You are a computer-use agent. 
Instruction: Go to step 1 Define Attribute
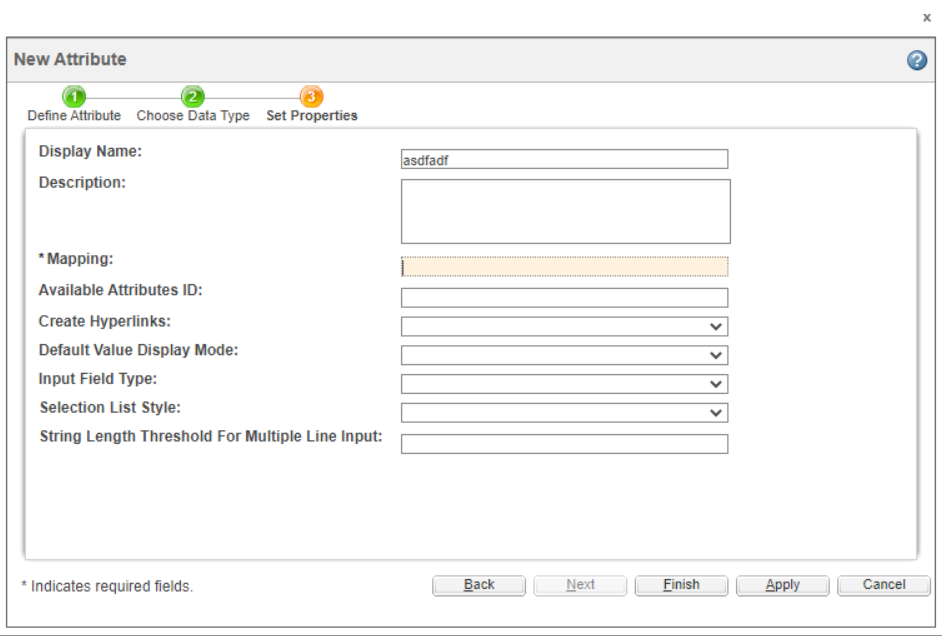pos(74,104)
